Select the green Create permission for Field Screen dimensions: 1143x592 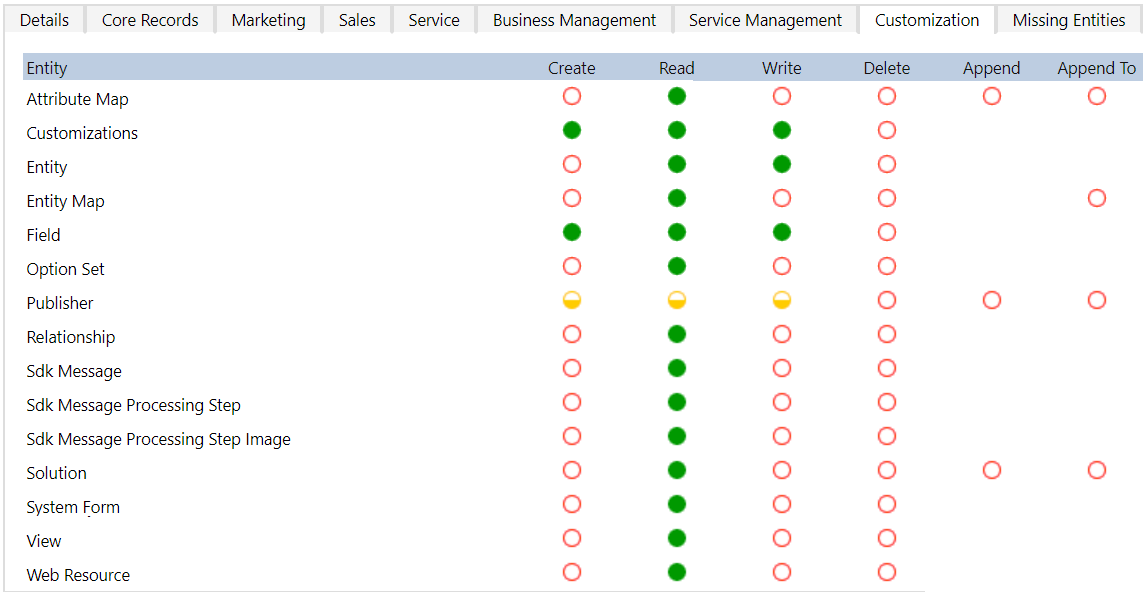571,232
